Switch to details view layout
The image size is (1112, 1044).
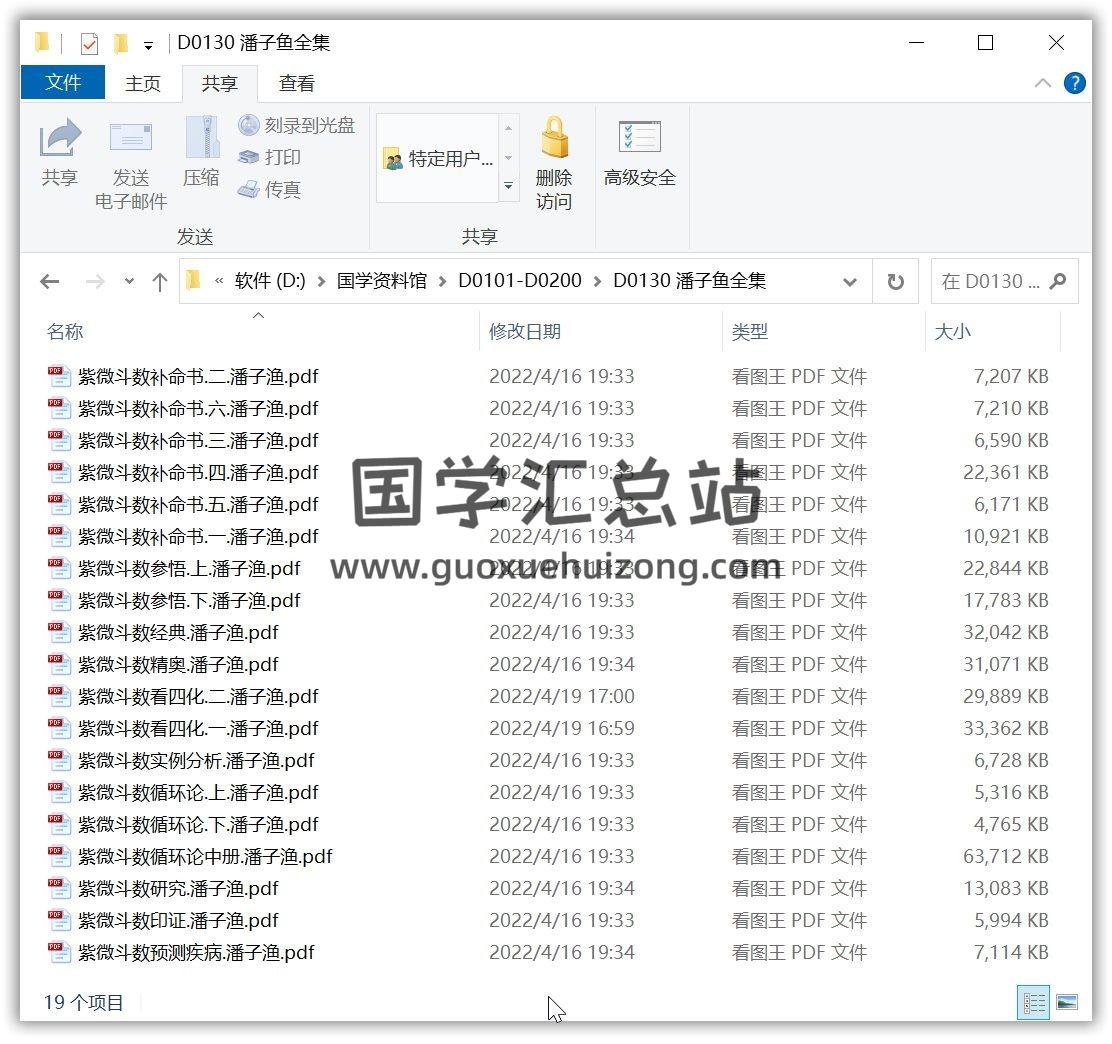click(x=1034, y=1002)
